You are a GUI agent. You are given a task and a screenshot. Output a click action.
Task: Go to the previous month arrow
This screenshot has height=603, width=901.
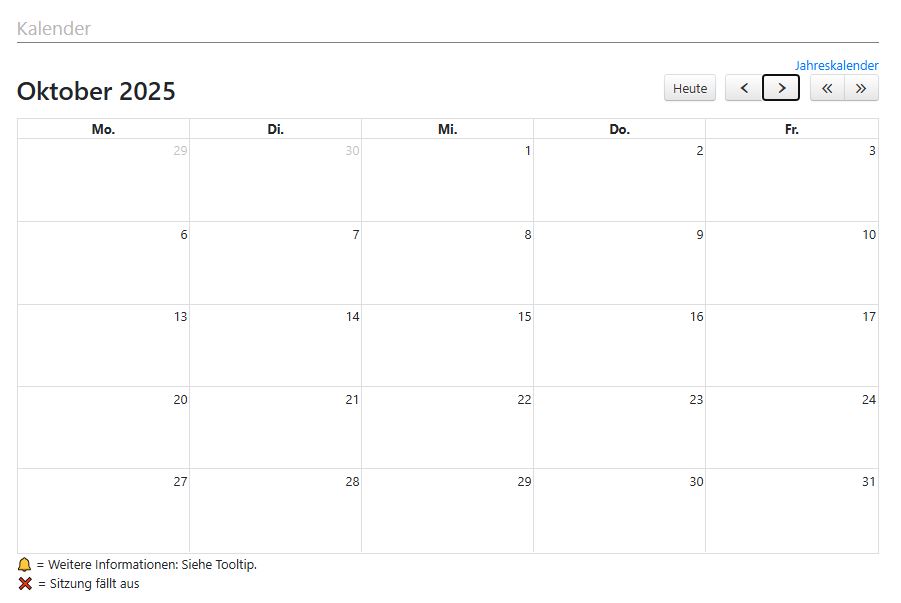[743, 88]
